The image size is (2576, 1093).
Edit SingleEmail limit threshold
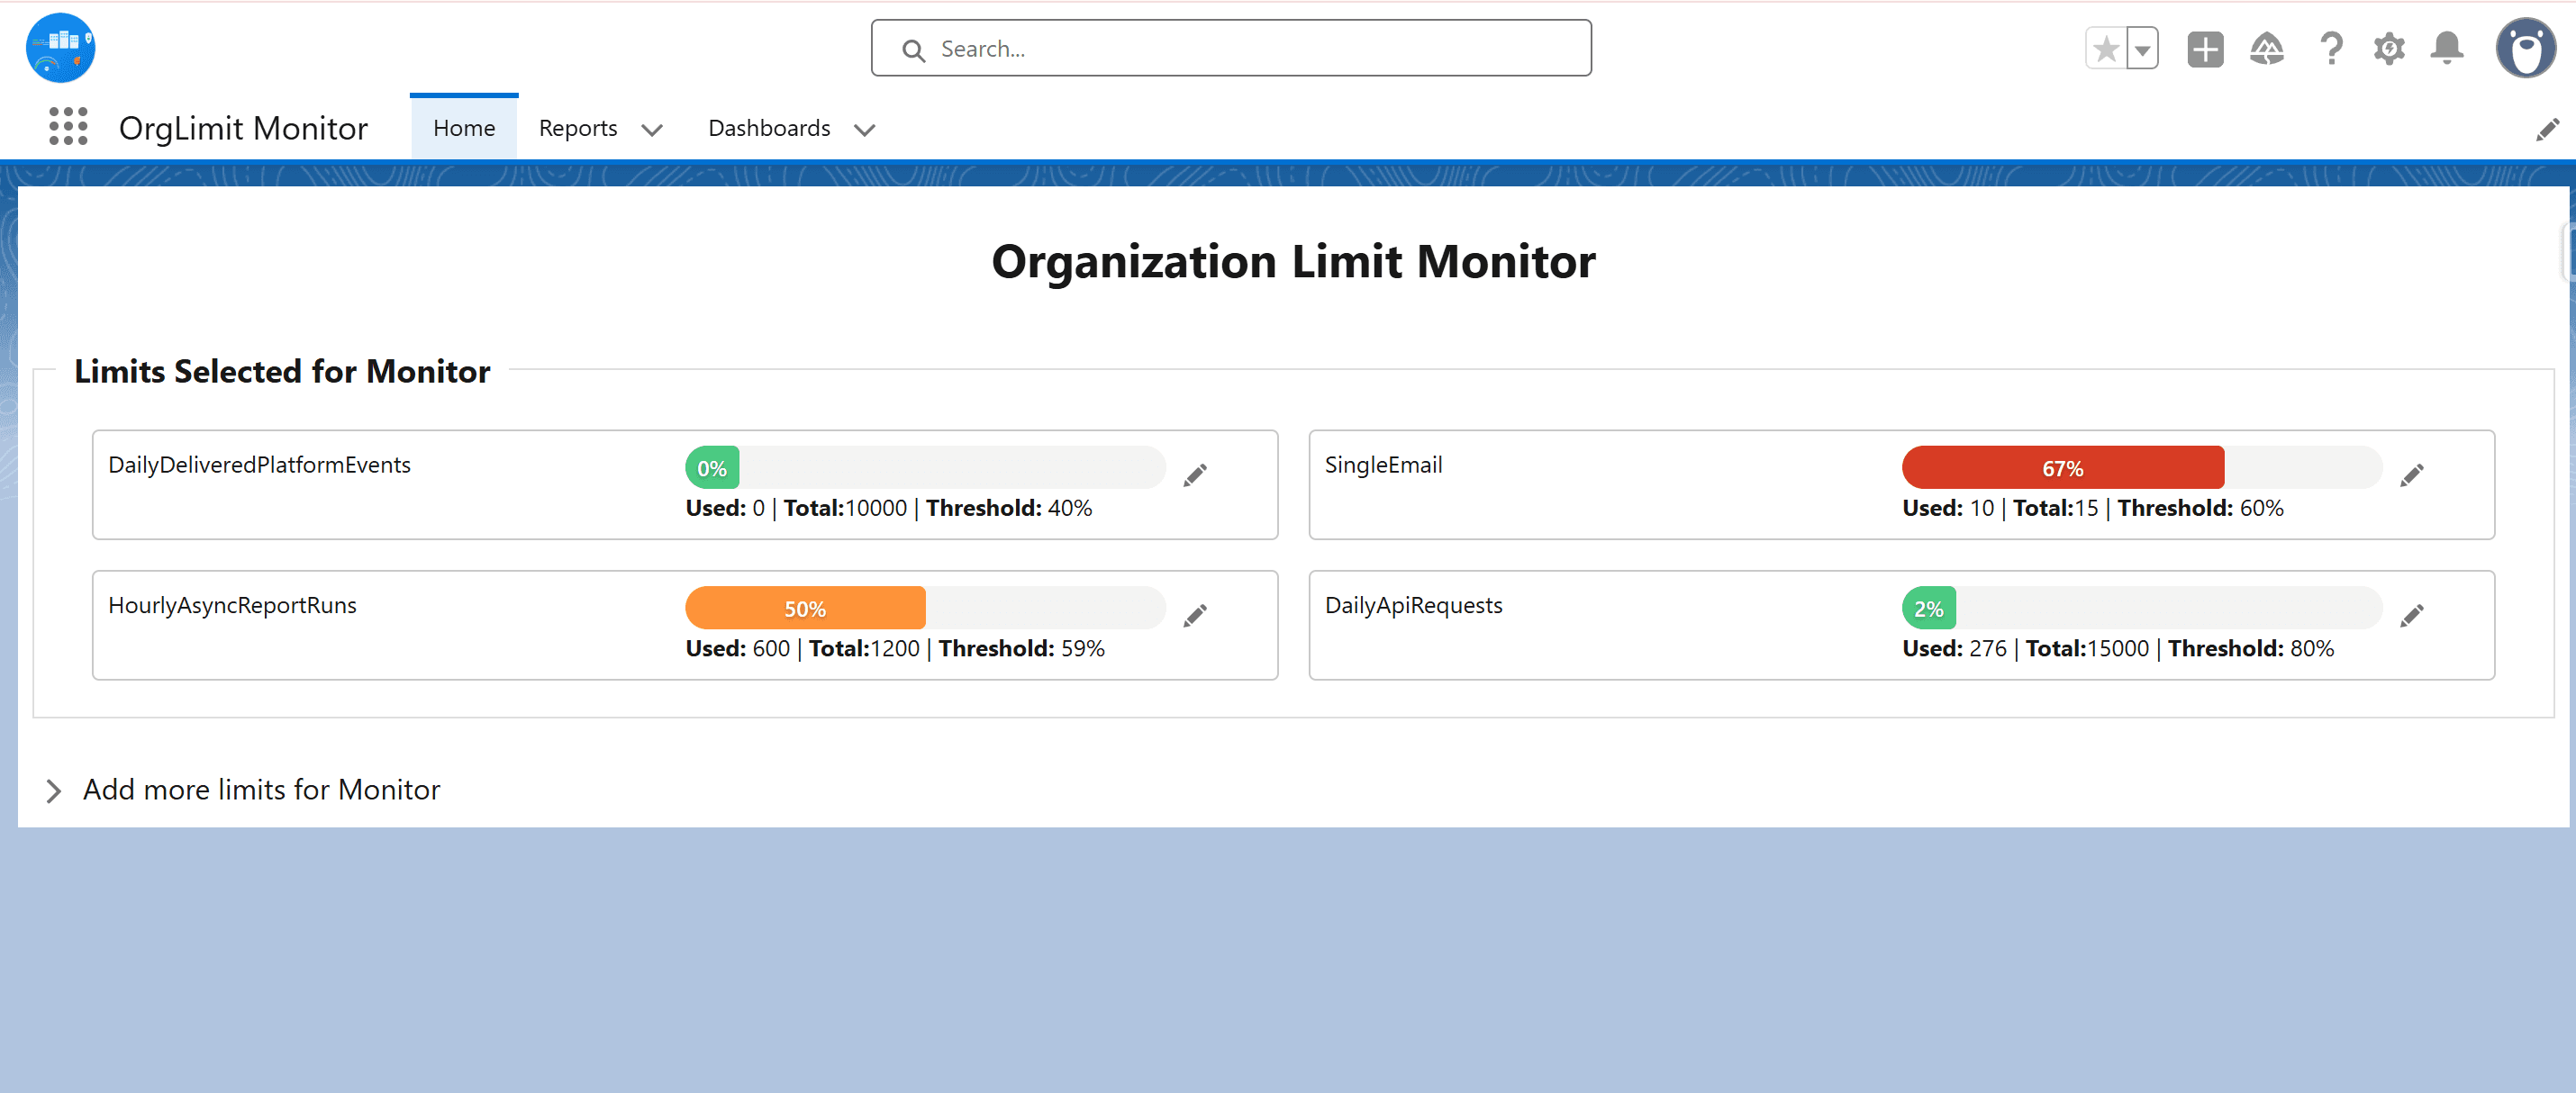(x=2412, y=475)
